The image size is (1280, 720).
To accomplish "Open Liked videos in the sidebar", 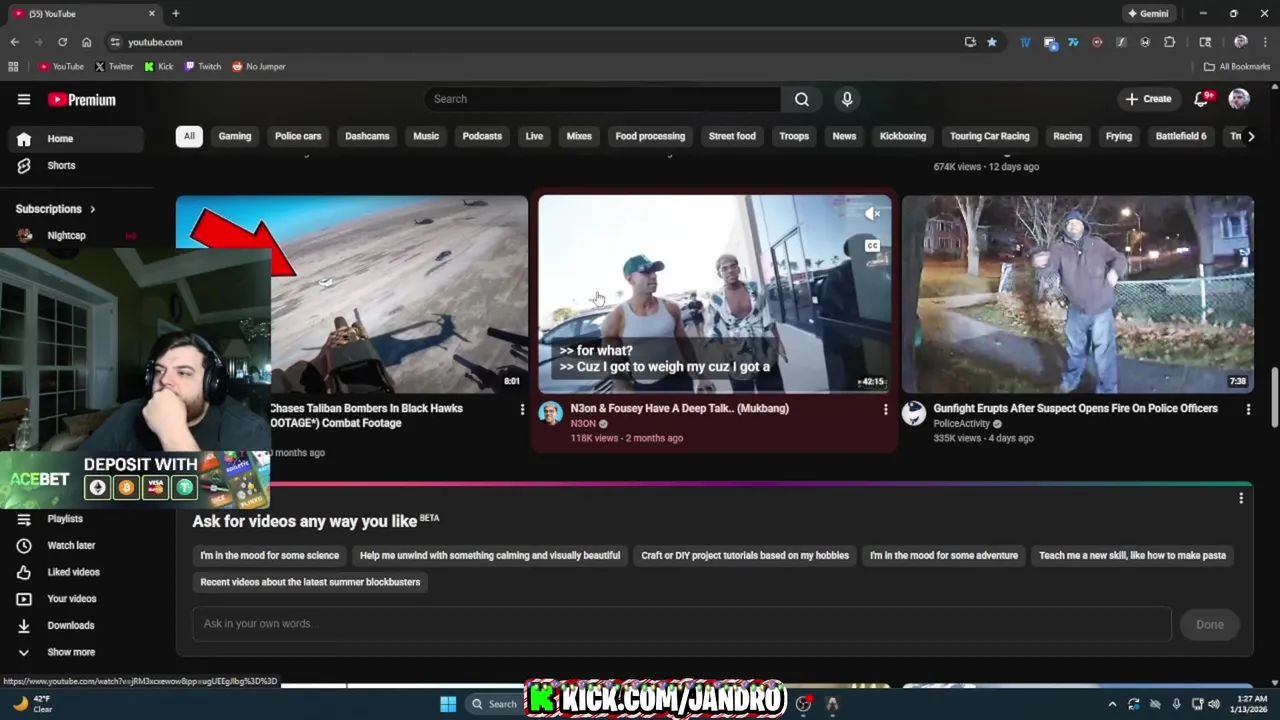I will point(78,572).
